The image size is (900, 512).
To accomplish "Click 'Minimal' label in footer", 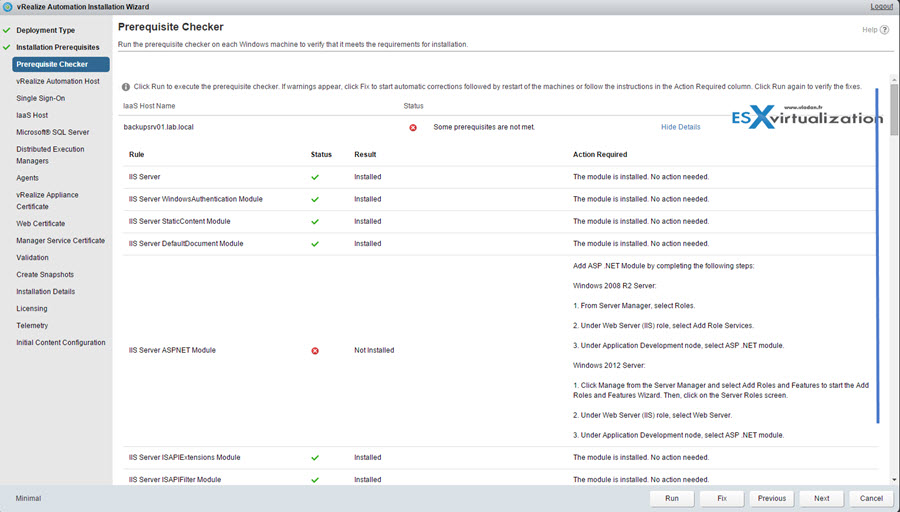I will click(28, 499).
